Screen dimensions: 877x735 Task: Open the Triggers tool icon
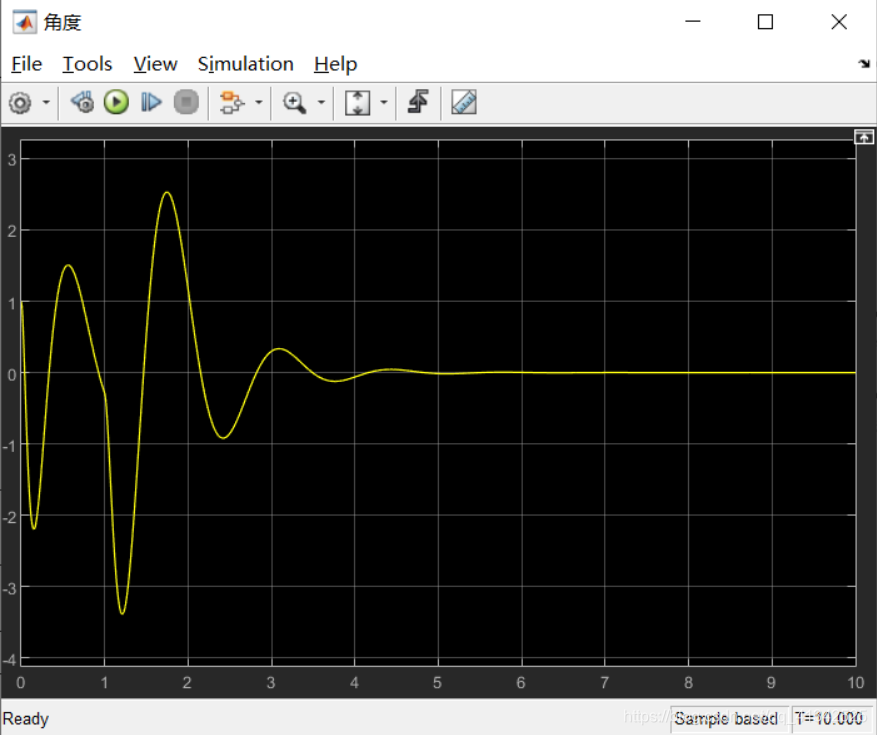(x=418, y=102)
